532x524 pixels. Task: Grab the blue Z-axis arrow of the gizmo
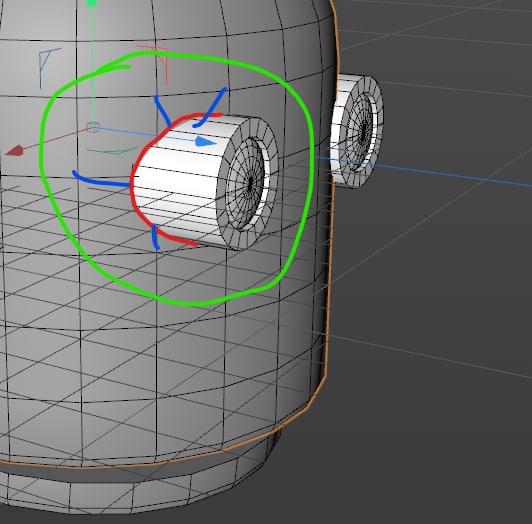[206, 142]
